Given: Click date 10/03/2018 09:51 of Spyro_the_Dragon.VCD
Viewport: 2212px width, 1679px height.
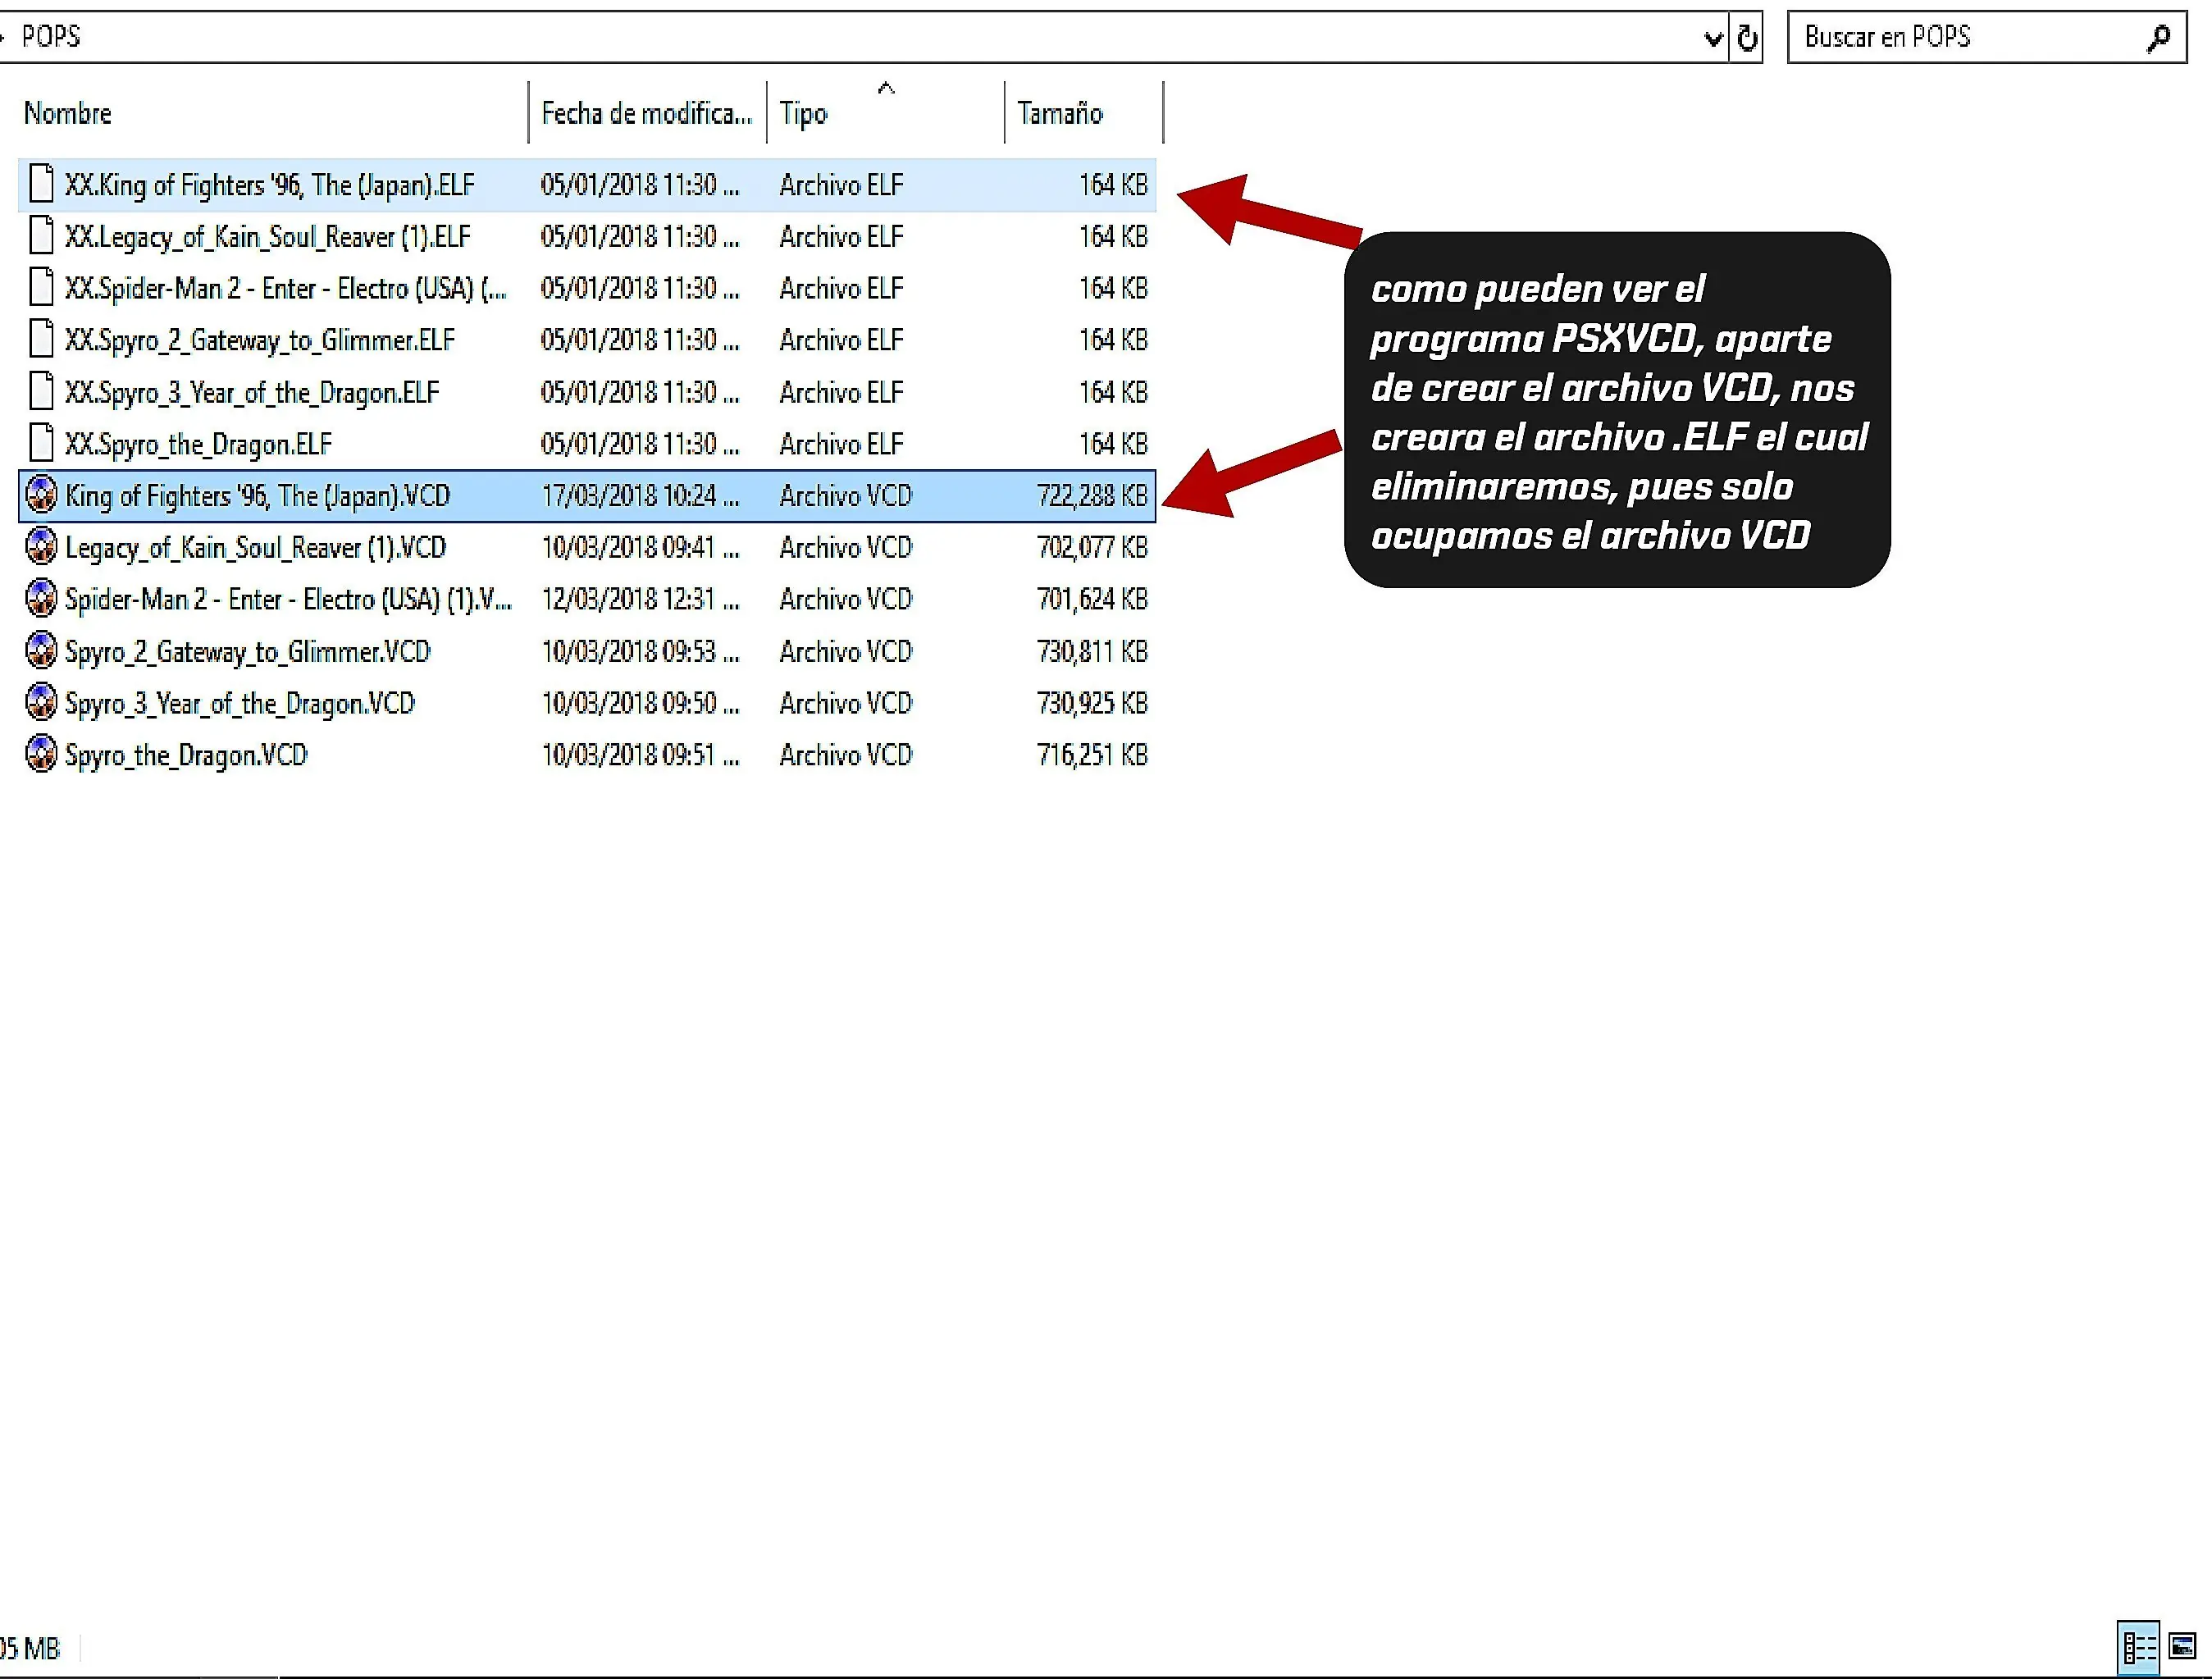Looking at the screenshot, I should pyautogui.click(x=640, y=754).
